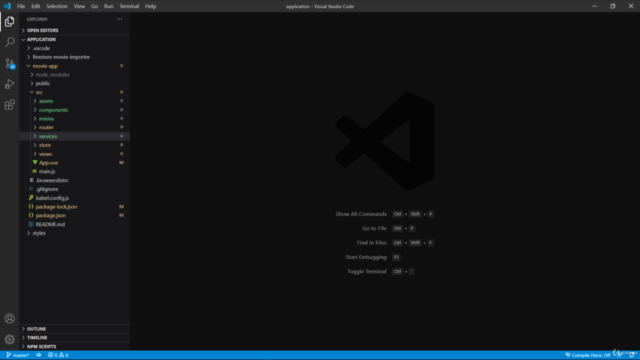640x360 pixels.
Task: Expand the Timeline section
Action: (x=75, y=338)
